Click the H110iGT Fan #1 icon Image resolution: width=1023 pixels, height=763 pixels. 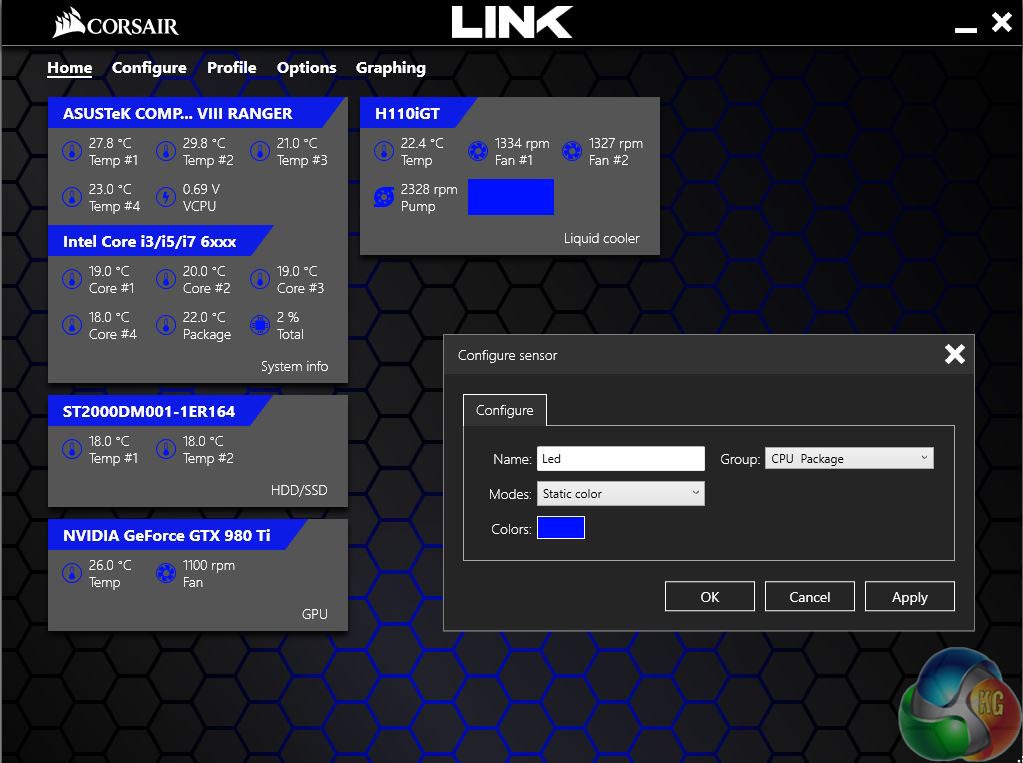(478, 151)
